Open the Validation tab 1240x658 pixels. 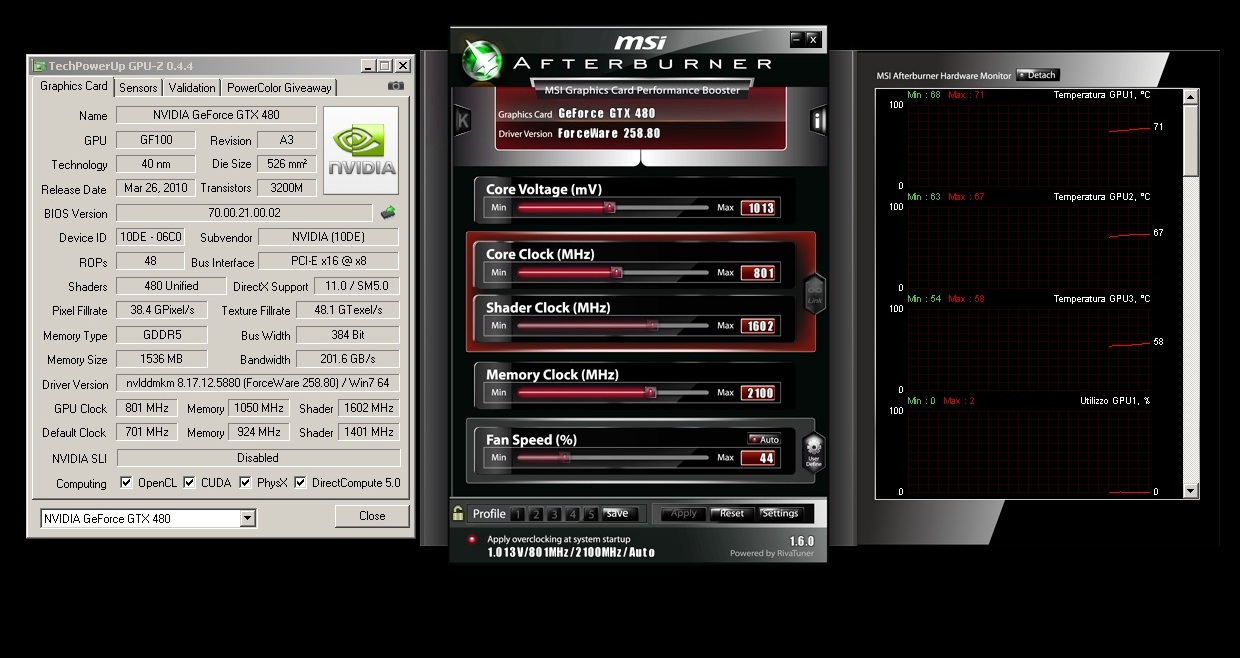pyautogui.click(x=191, y=88)
